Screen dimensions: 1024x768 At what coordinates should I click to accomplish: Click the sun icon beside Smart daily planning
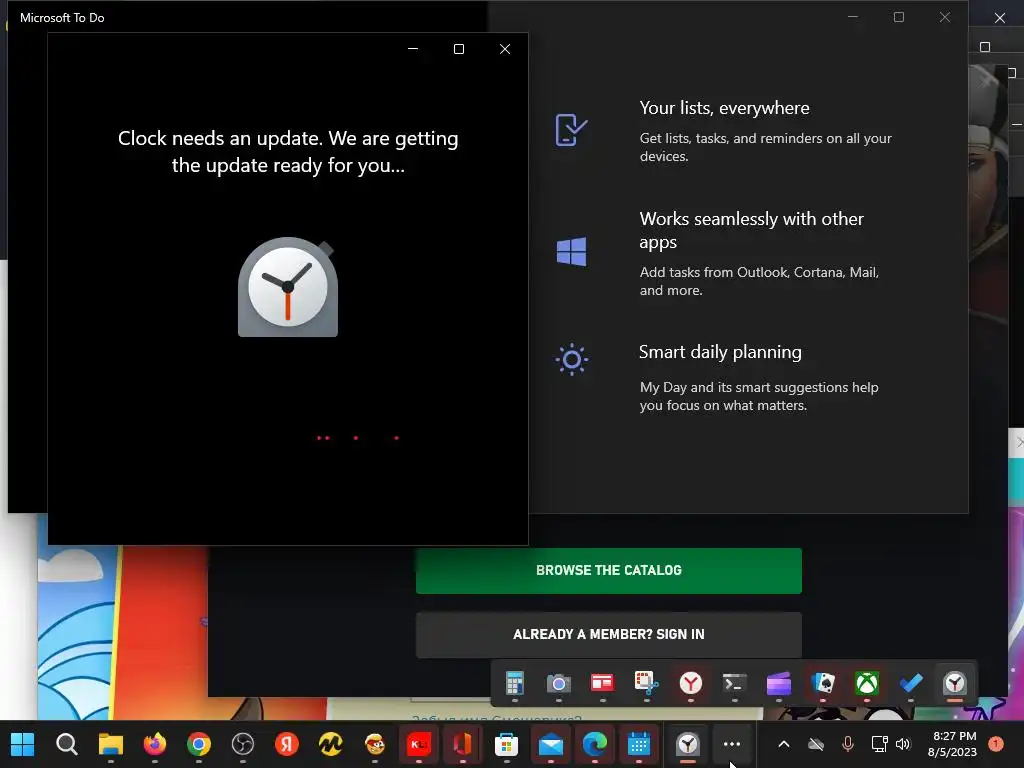coord(571,359)
